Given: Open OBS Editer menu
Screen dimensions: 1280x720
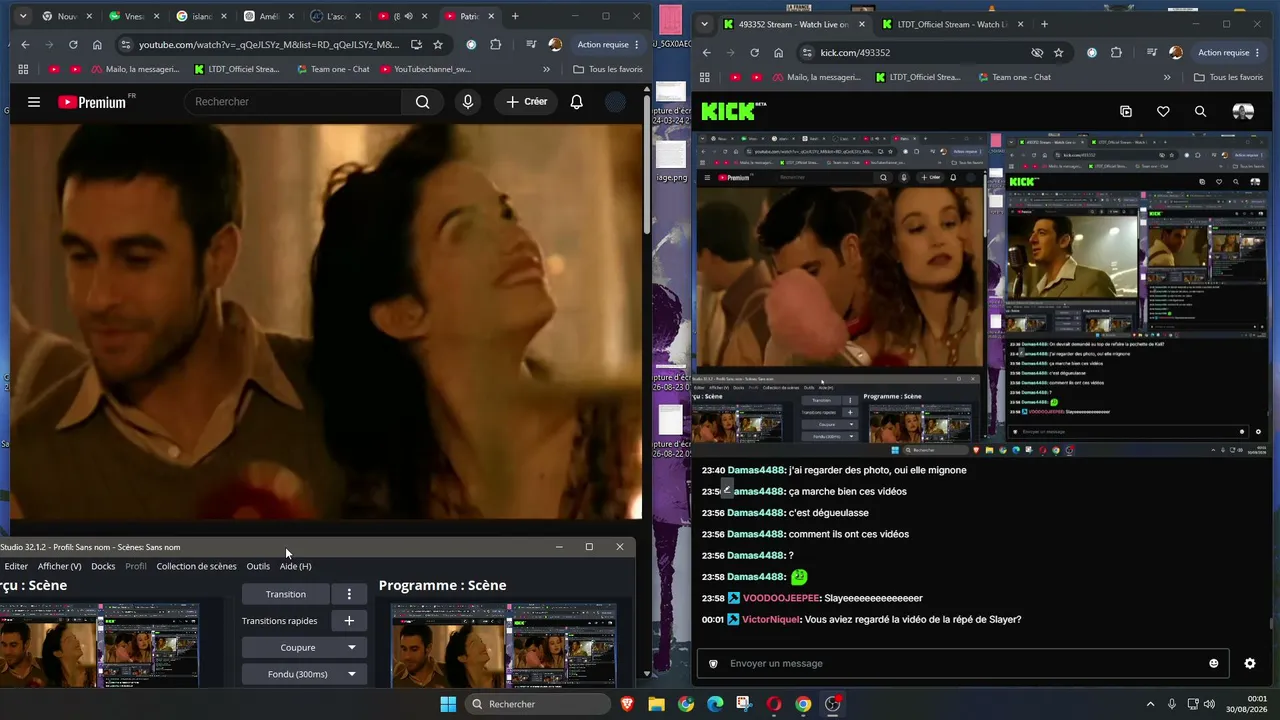Looking at the screenshot, I should pyautogui.click(x=16, y=566).
